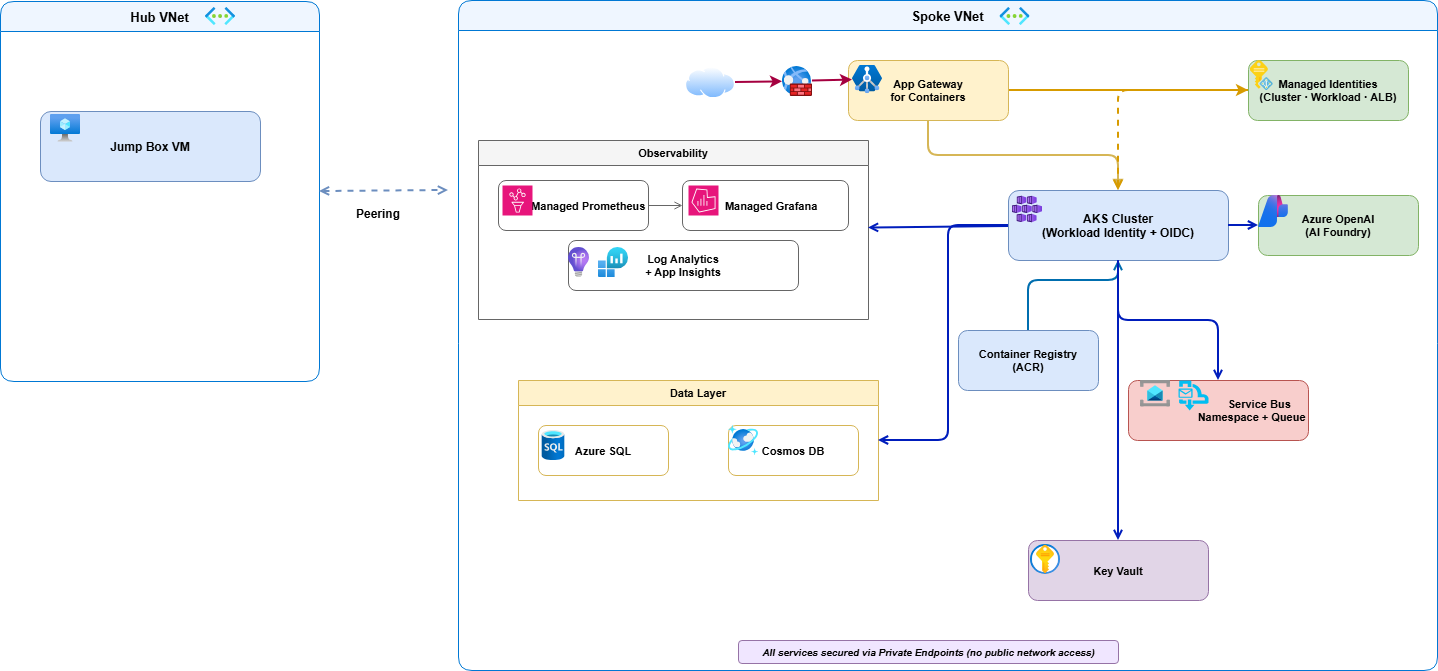
Task: Select the Service Bus Namespace + Queue text
Action: [x=1252, y=411]
